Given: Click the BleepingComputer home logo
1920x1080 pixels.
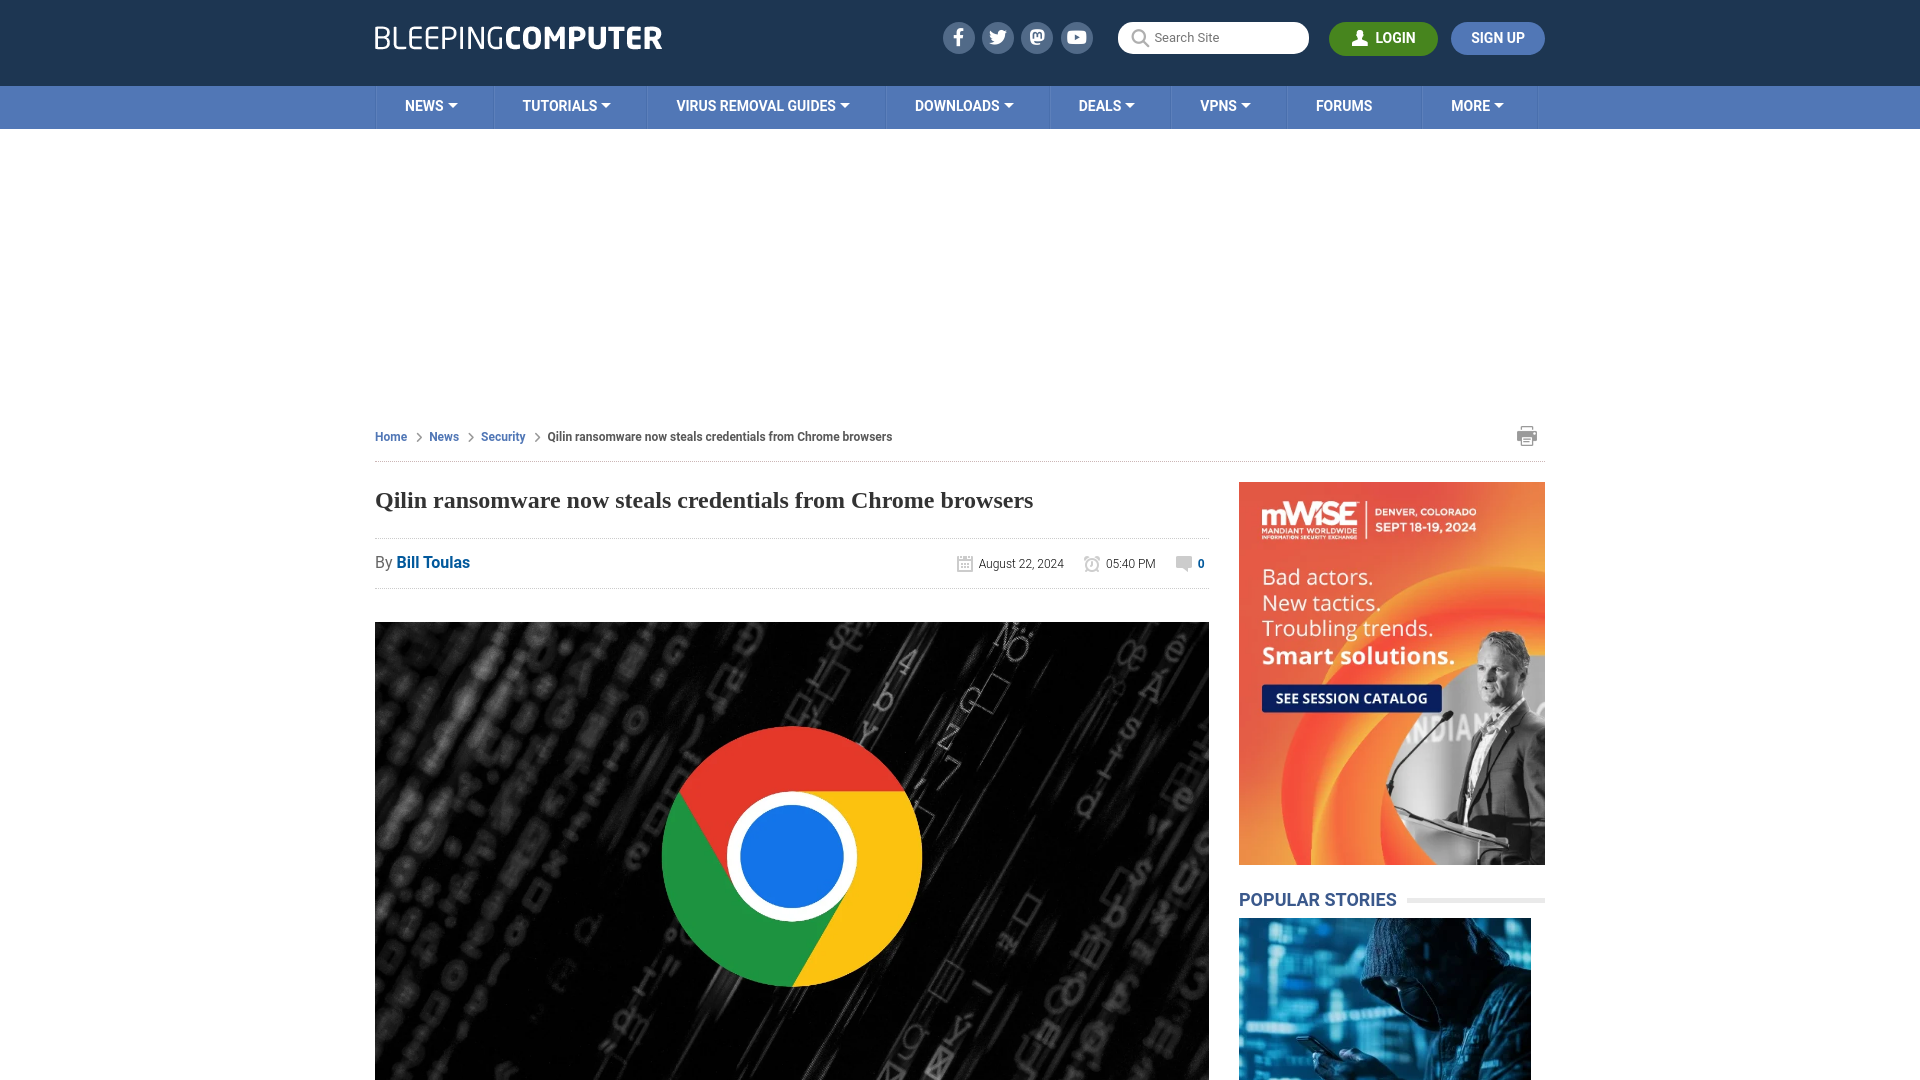Looking at the screenshot, I should pyautogui.click(x=518, y=38).
